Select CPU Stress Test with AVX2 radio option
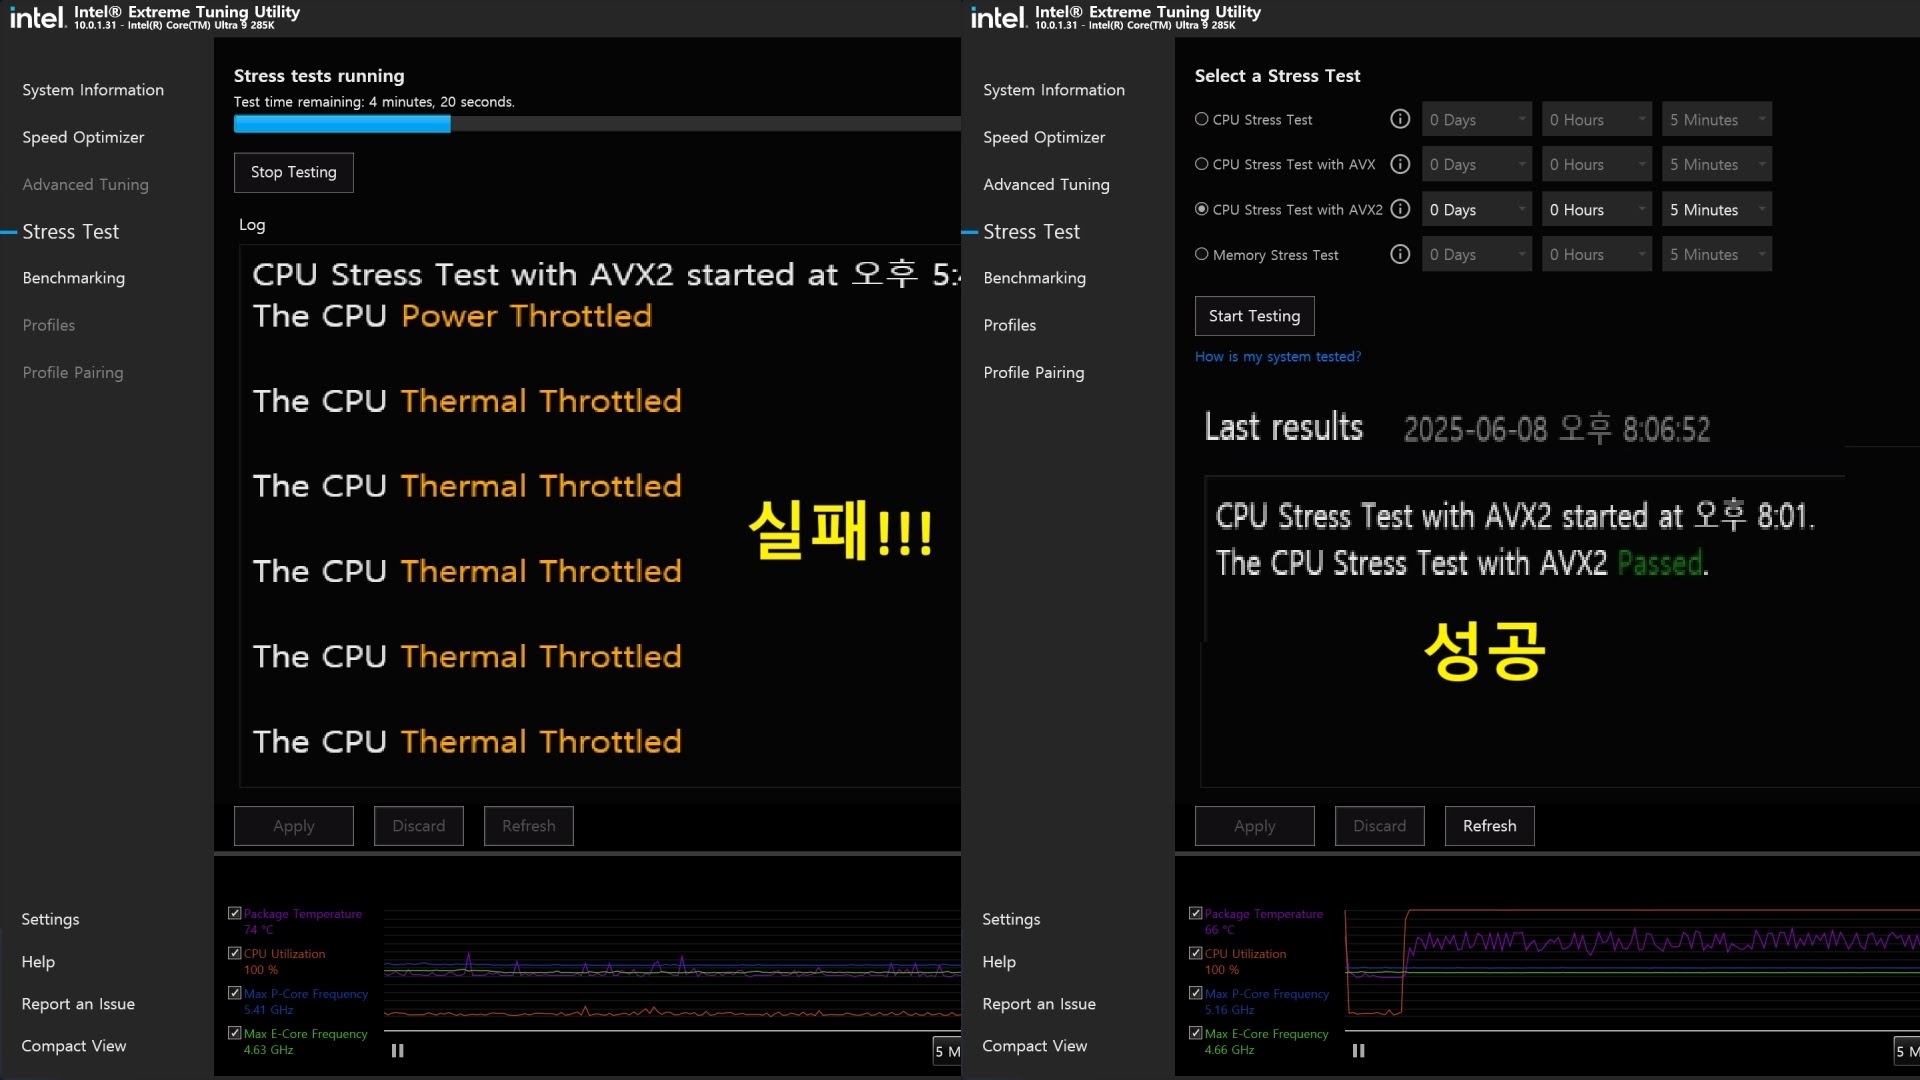Screen dimensions: 1920x1080 pos(1201,209)
